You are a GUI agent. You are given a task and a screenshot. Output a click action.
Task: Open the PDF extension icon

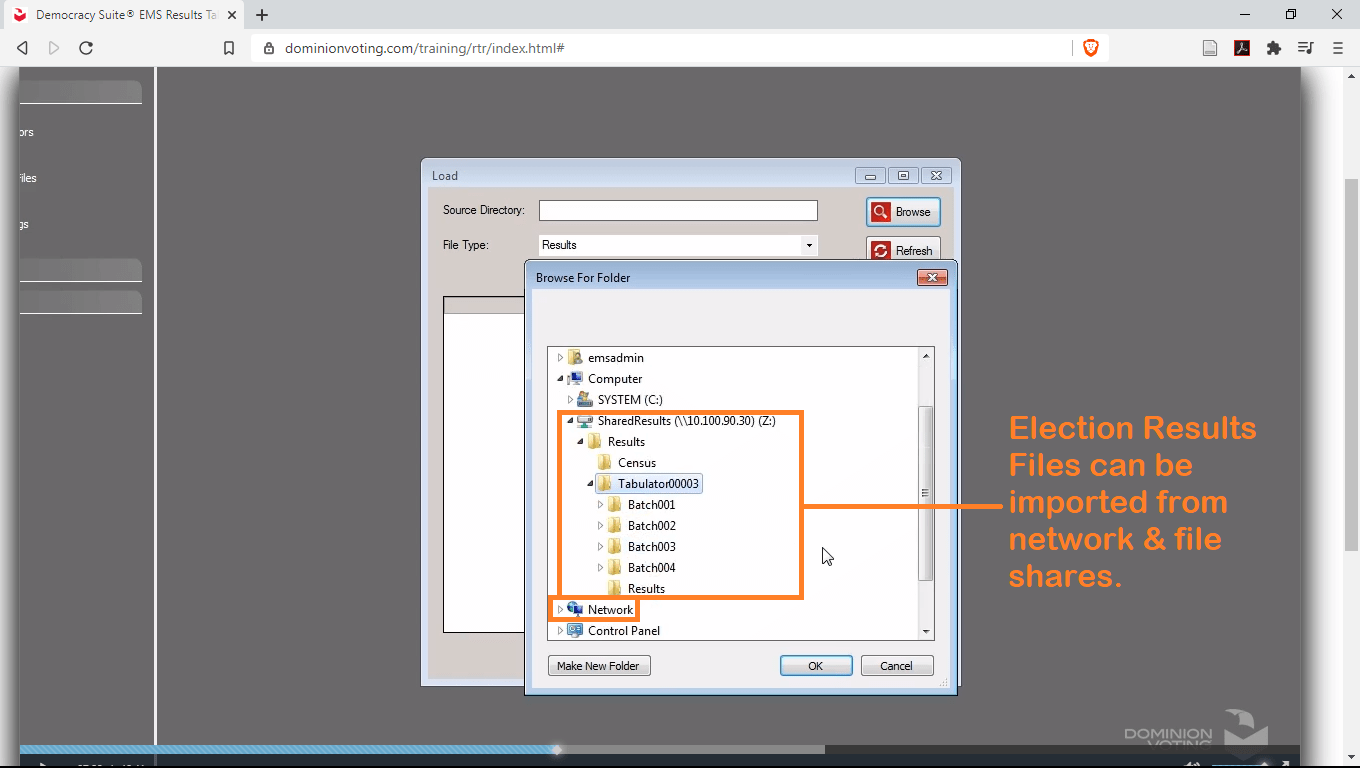click(1242, 48)
